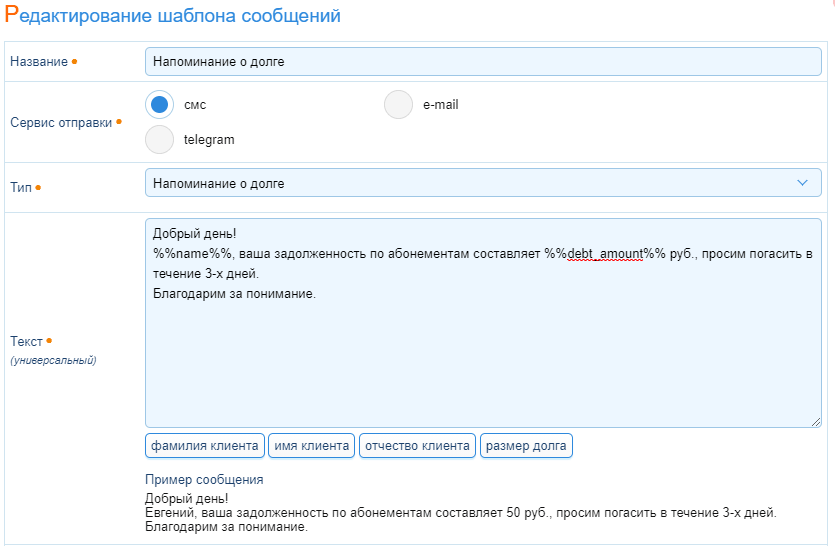
Task: Click the Пример сообщения heading
Action: pyautogui.click(x=204, y=480)
